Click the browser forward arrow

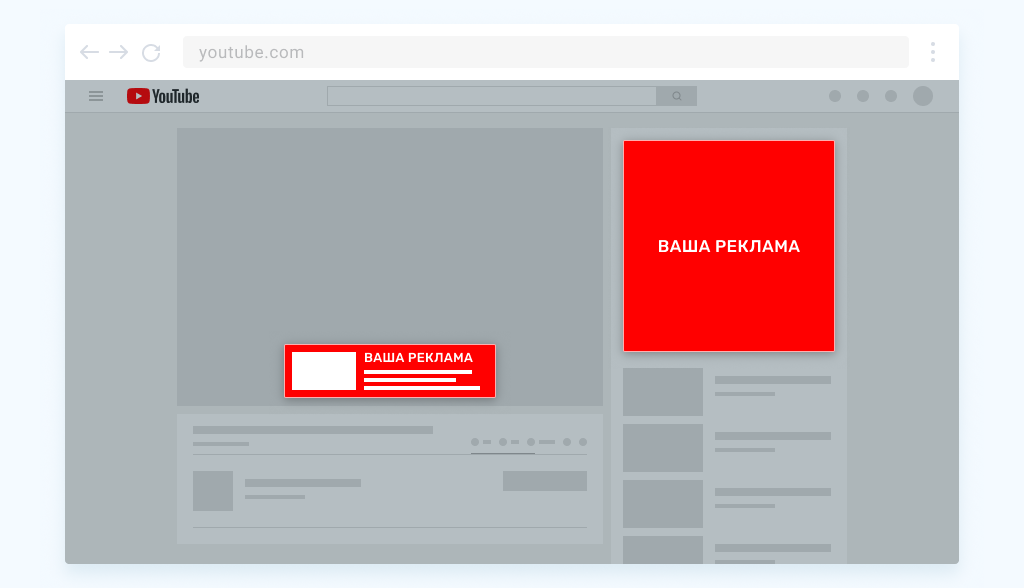tap(118, 52)
